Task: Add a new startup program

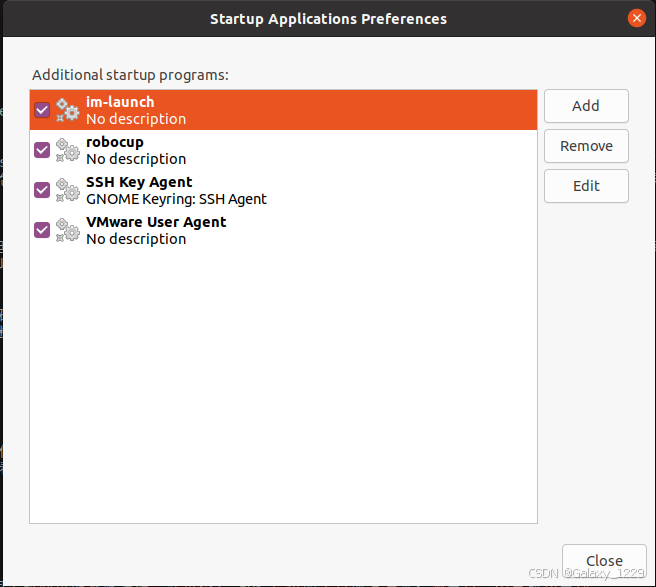Action: [x=586, y=106]
